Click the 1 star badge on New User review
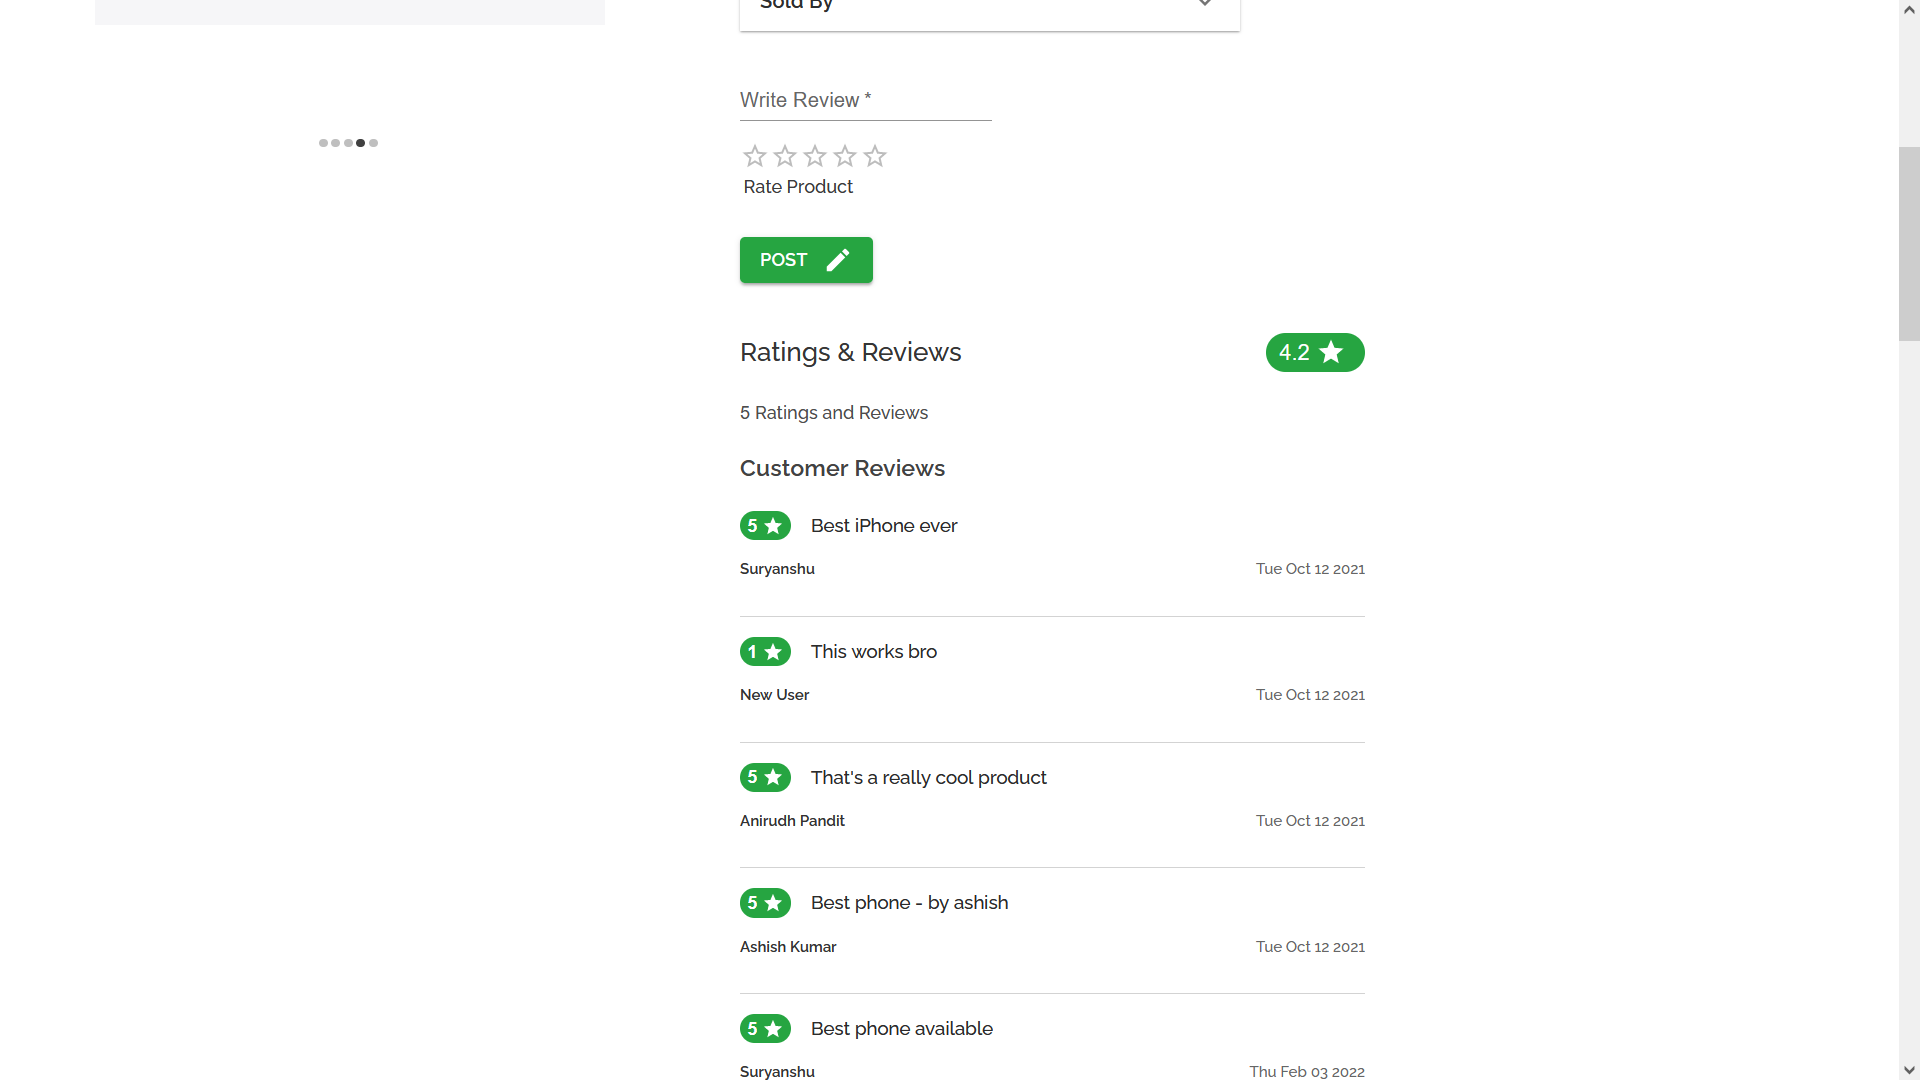This screenshot has height=1080, width=1920. pos(765,652)
